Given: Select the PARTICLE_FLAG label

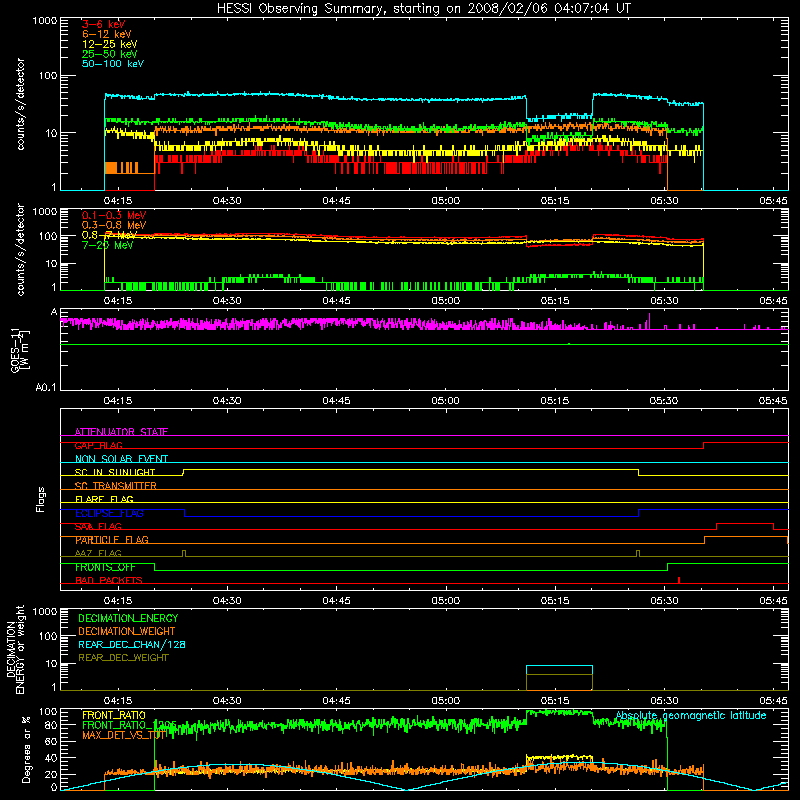Looking at the screenshot, I should pos(112,540).
